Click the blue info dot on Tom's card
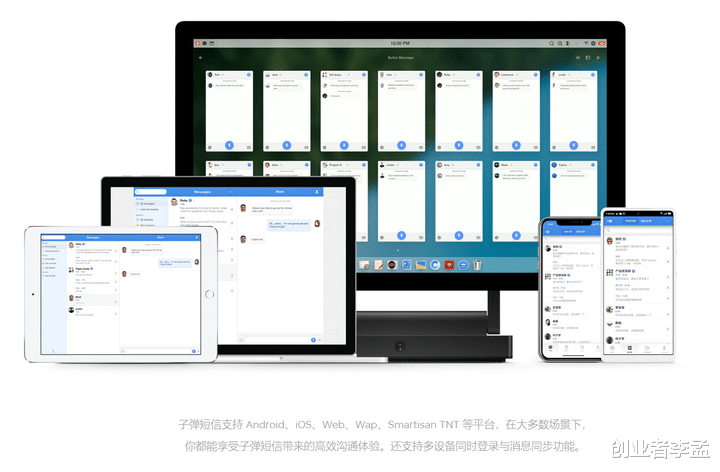 (x=249, y=74)
